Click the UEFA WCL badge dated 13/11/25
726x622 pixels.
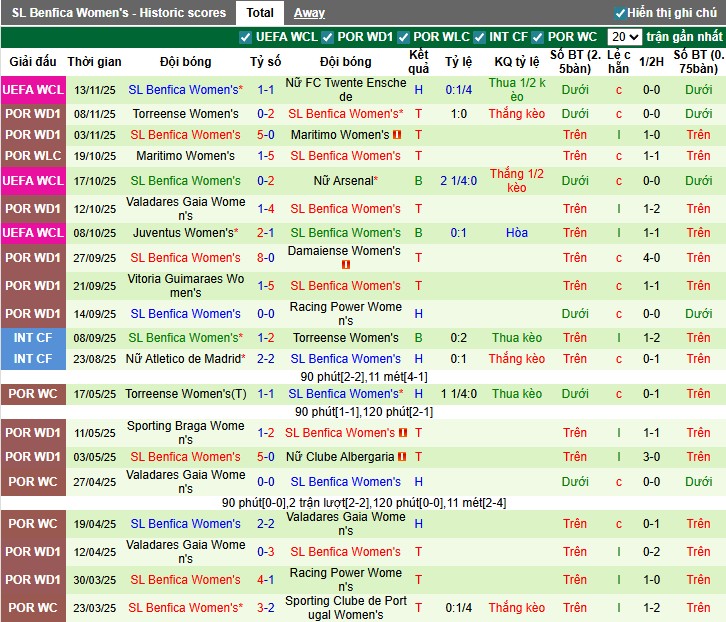[32, 90]
